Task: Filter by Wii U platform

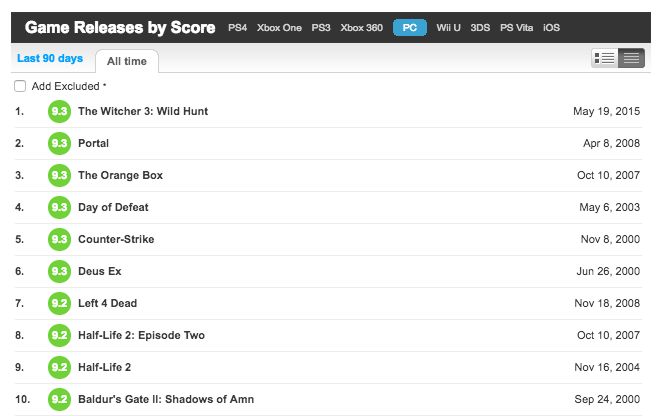Action: click(x=449, y=28)
